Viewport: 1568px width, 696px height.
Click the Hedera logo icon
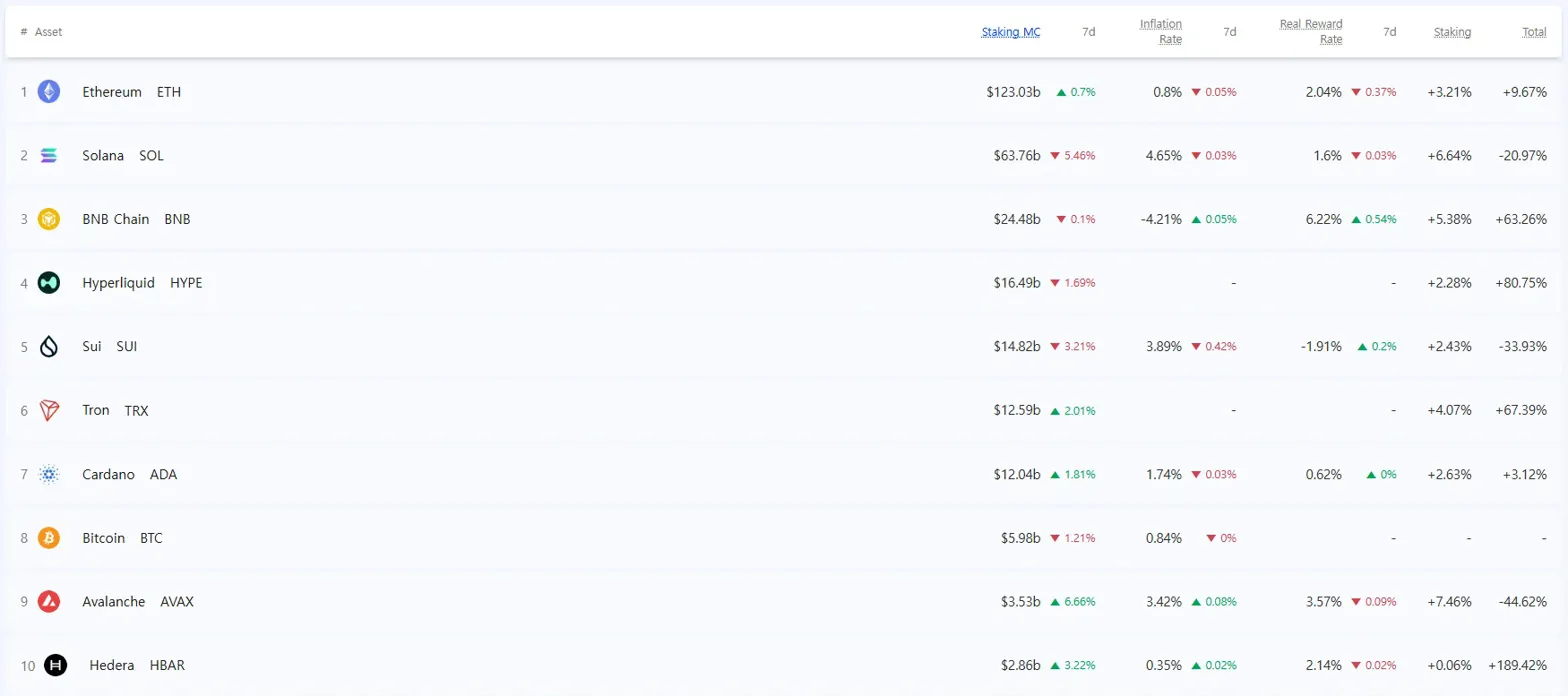55,665
